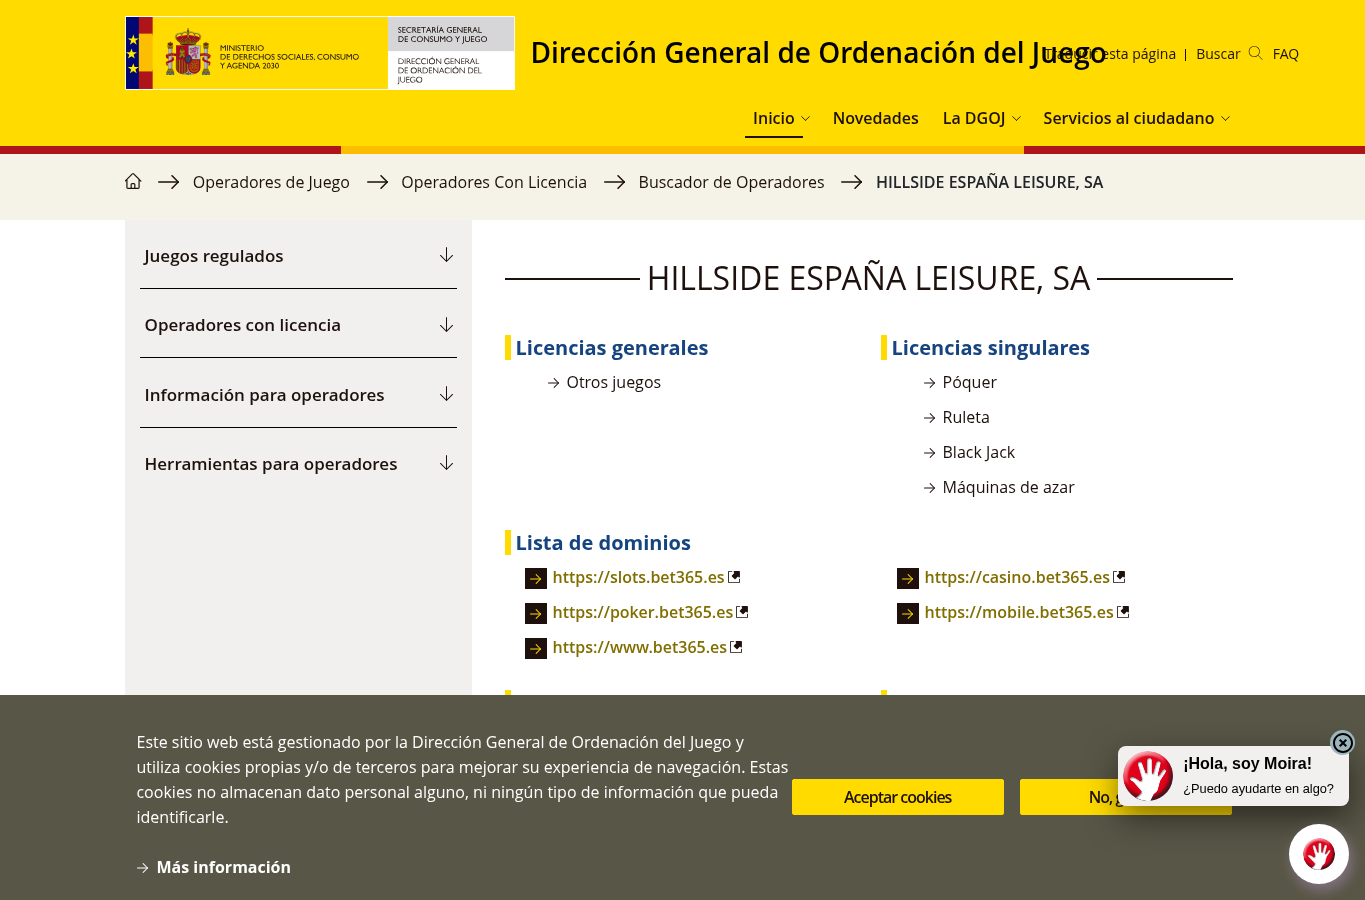1365x900 pixels.
Task: Click the Buscar link in header
Action: (x=1218, y=54)
